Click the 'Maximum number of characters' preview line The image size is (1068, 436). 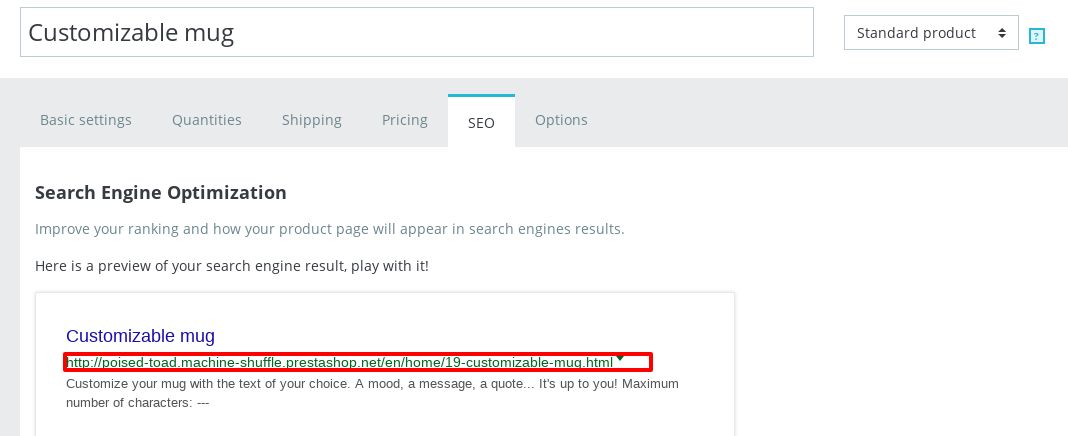point(137,403)
